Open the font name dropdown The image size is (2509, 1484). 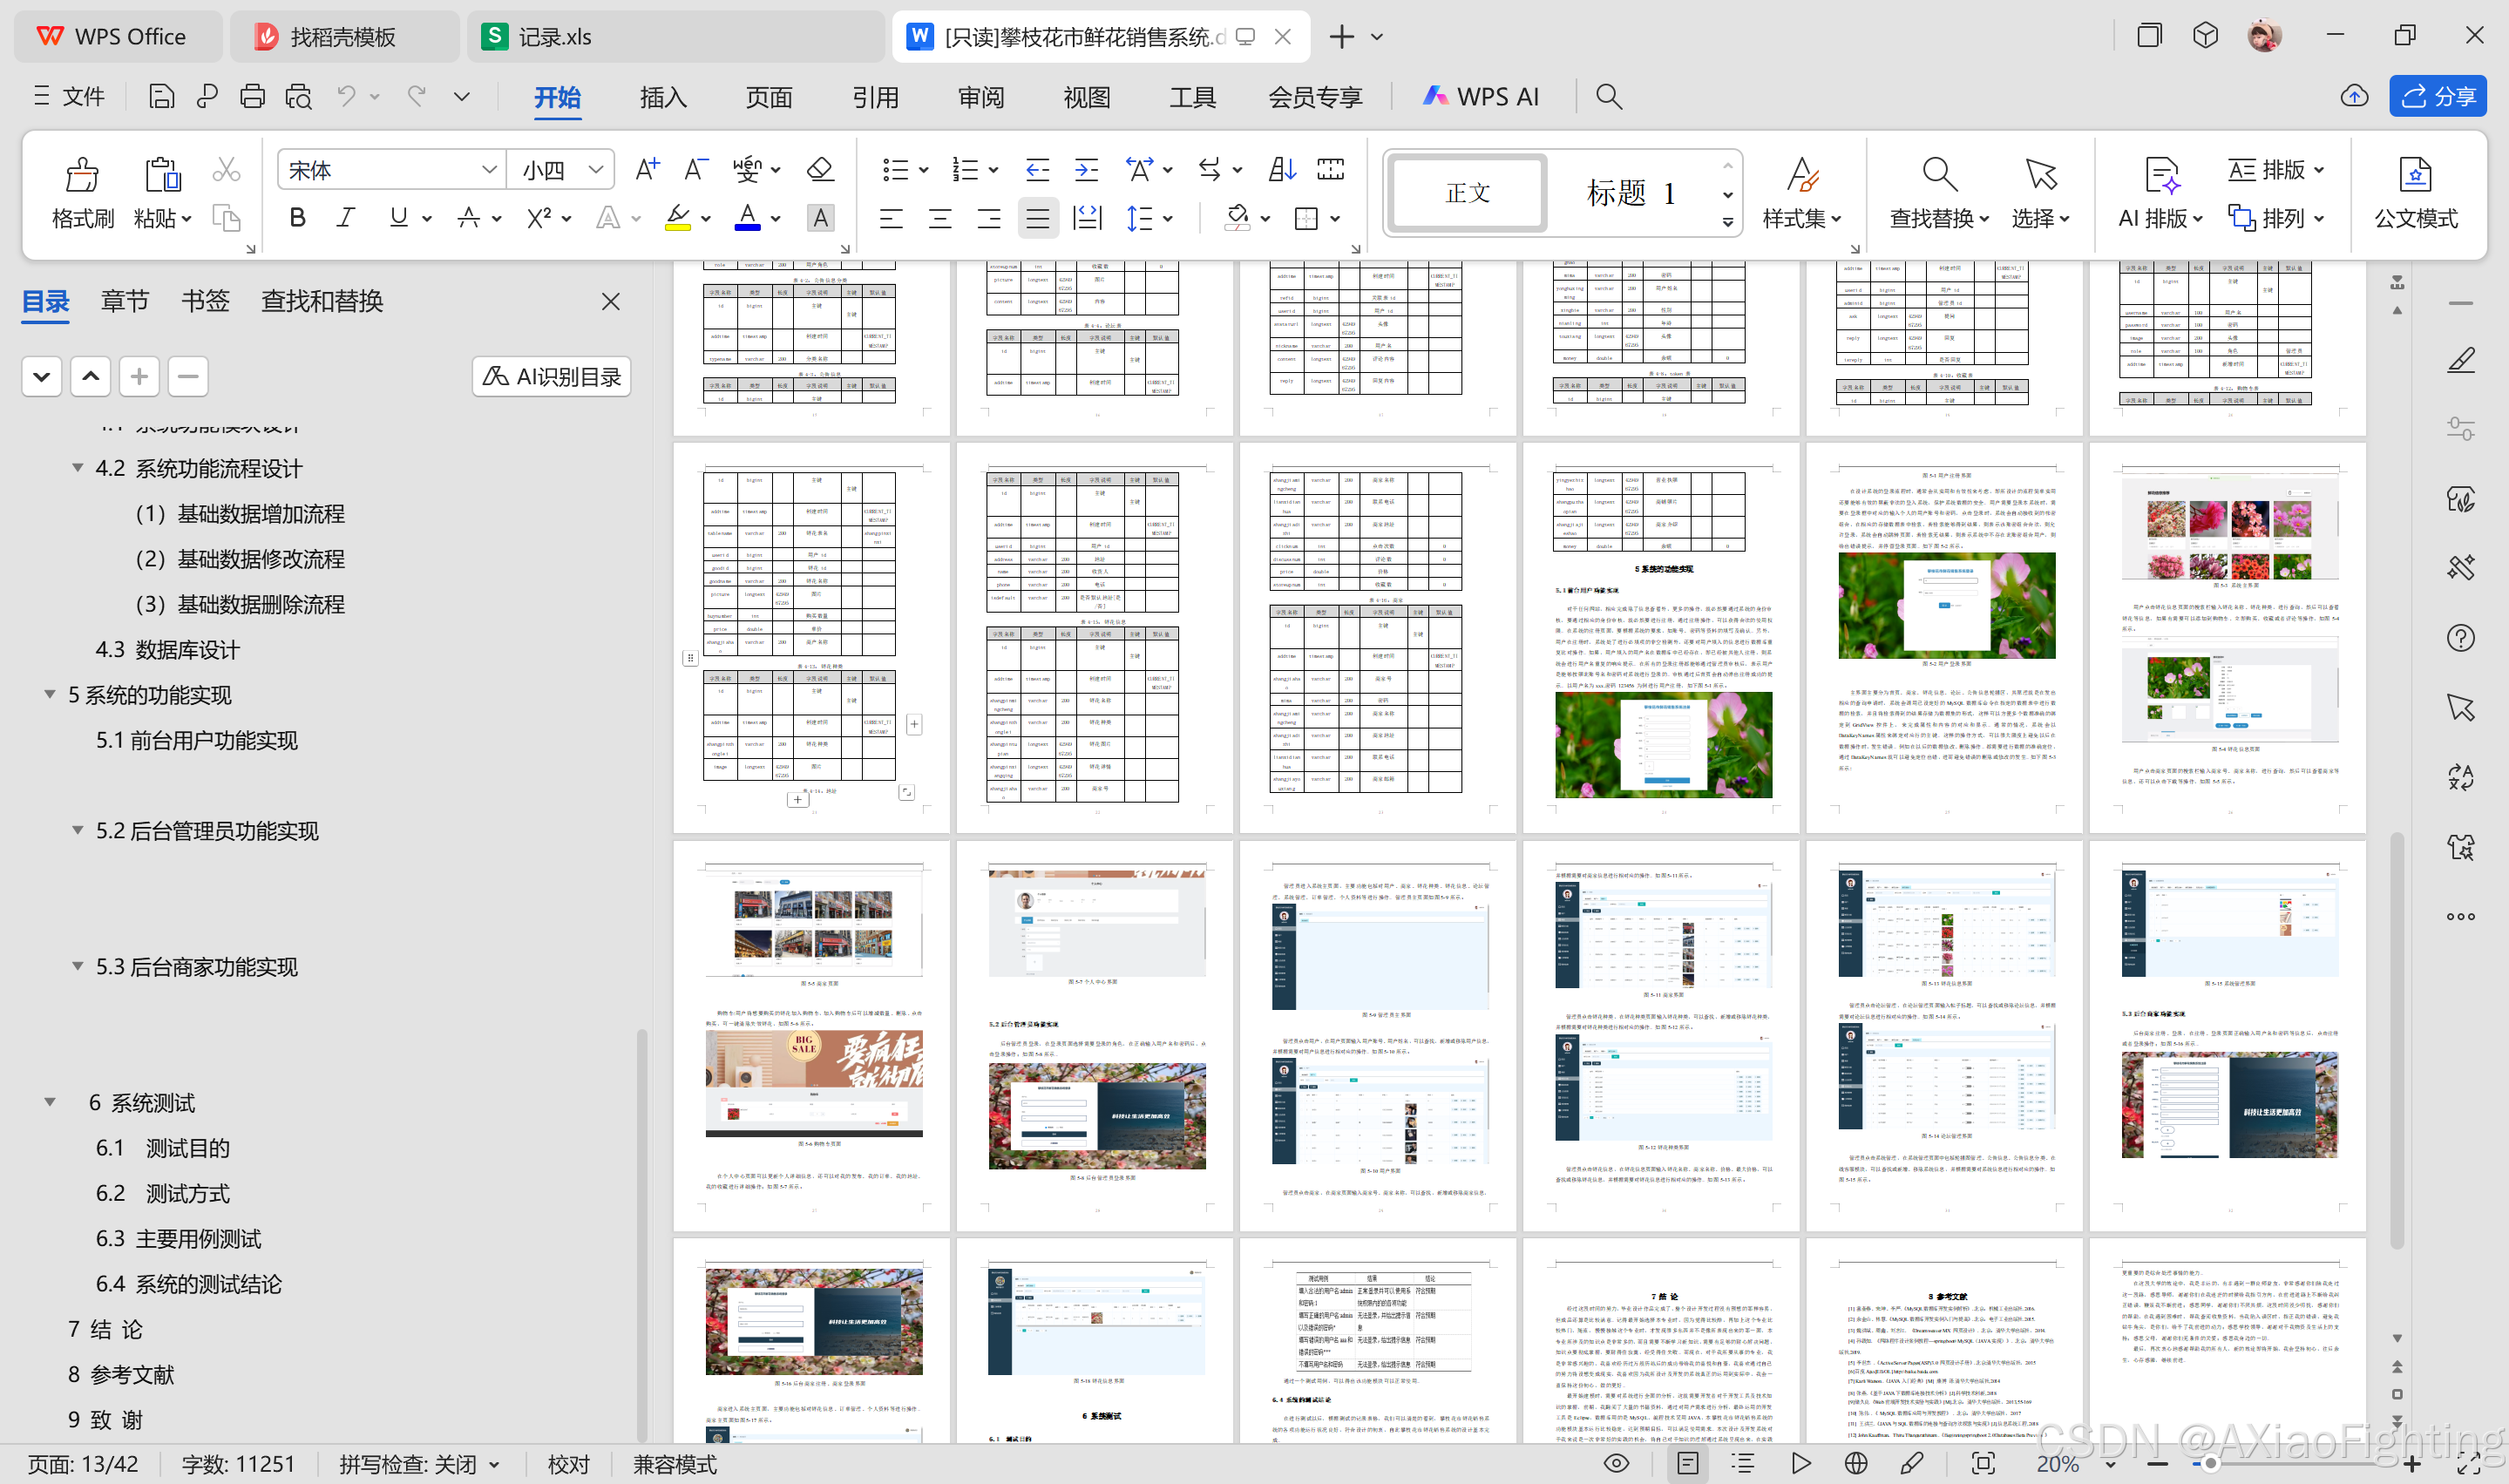(x=489, y=170)
